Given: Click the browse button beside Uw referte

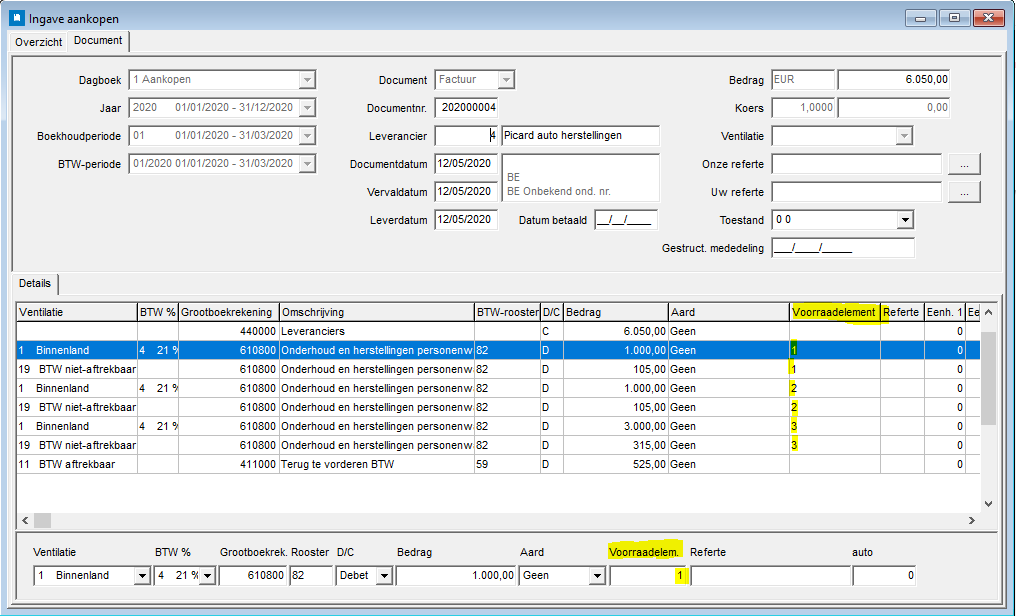Looking at the screenshot, I should (964, 192).
